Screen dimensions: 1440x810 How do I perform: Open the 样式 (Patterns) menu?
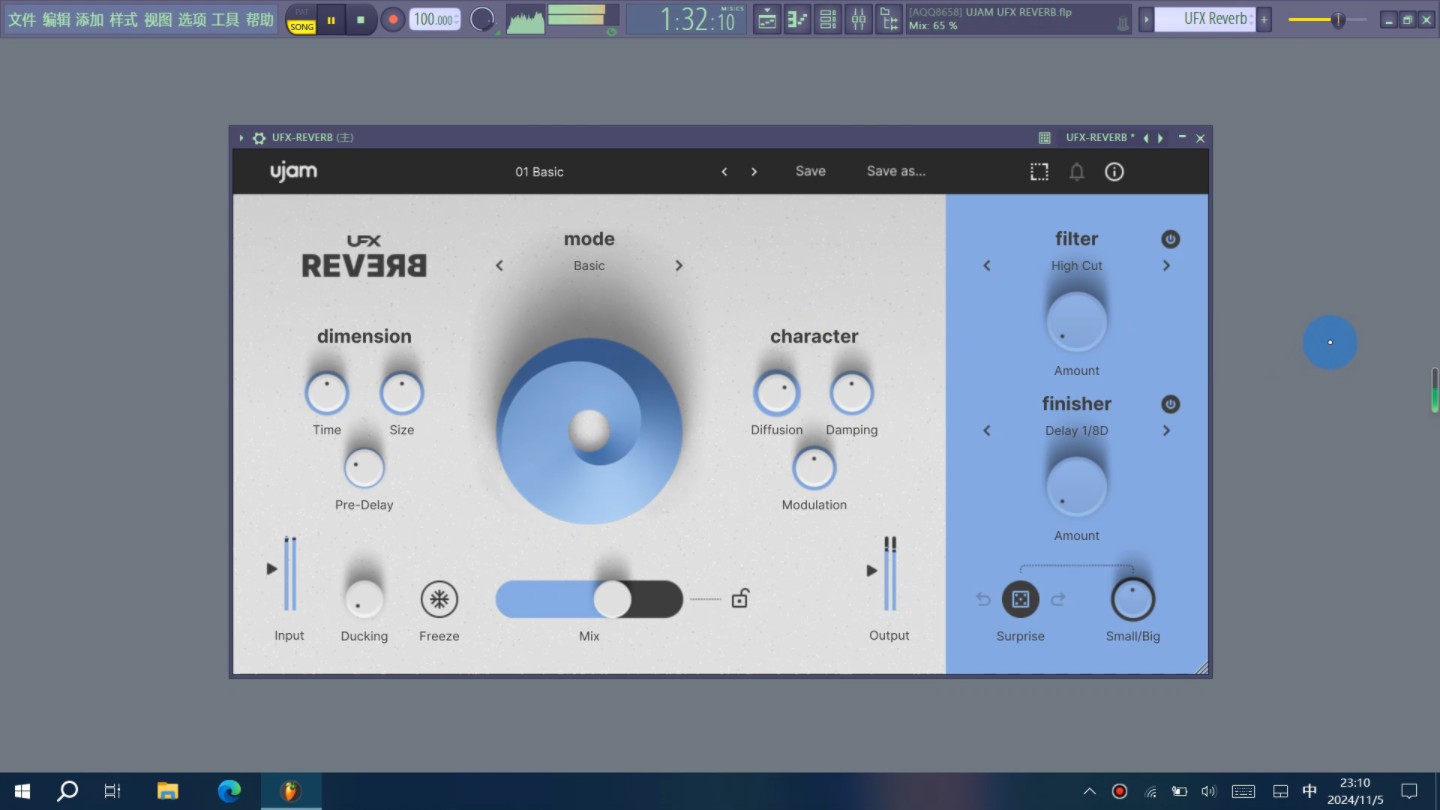click(x=124, y=19)
